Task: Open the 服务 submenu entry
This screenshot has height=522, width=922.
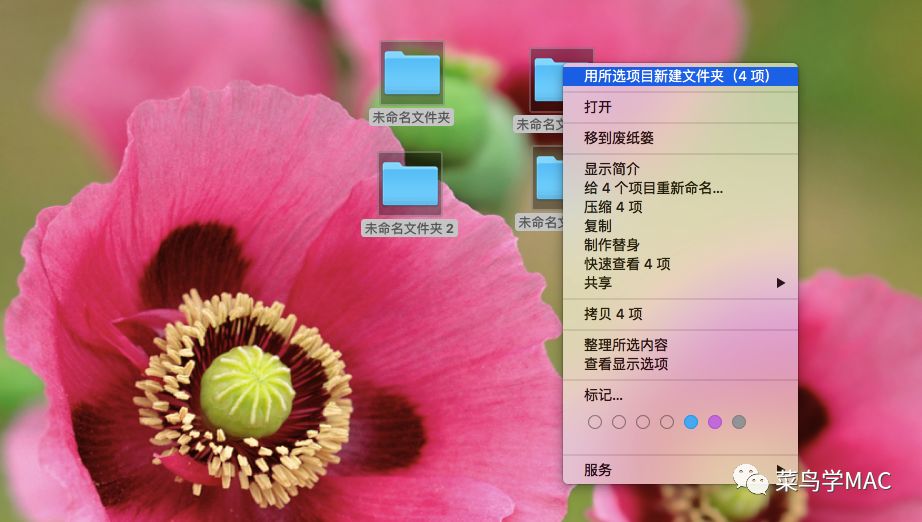Action: click(680, 470)
